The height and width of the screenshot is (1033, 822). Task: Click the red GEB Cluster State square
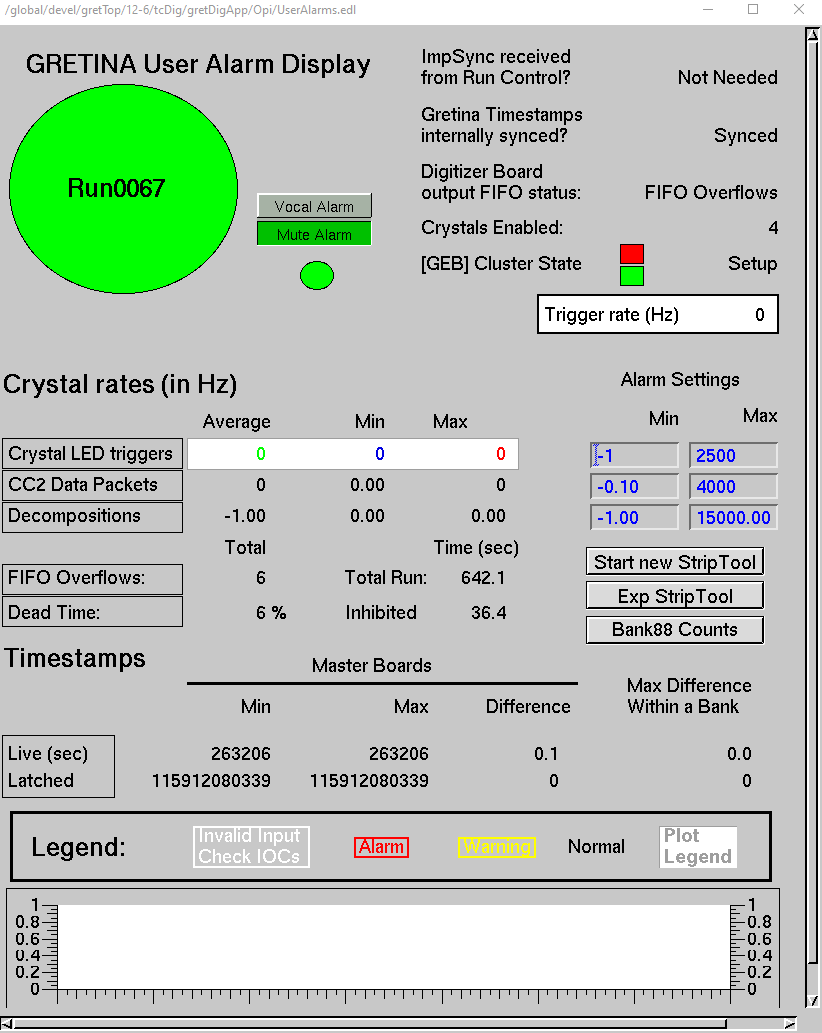tap(632, 254)
